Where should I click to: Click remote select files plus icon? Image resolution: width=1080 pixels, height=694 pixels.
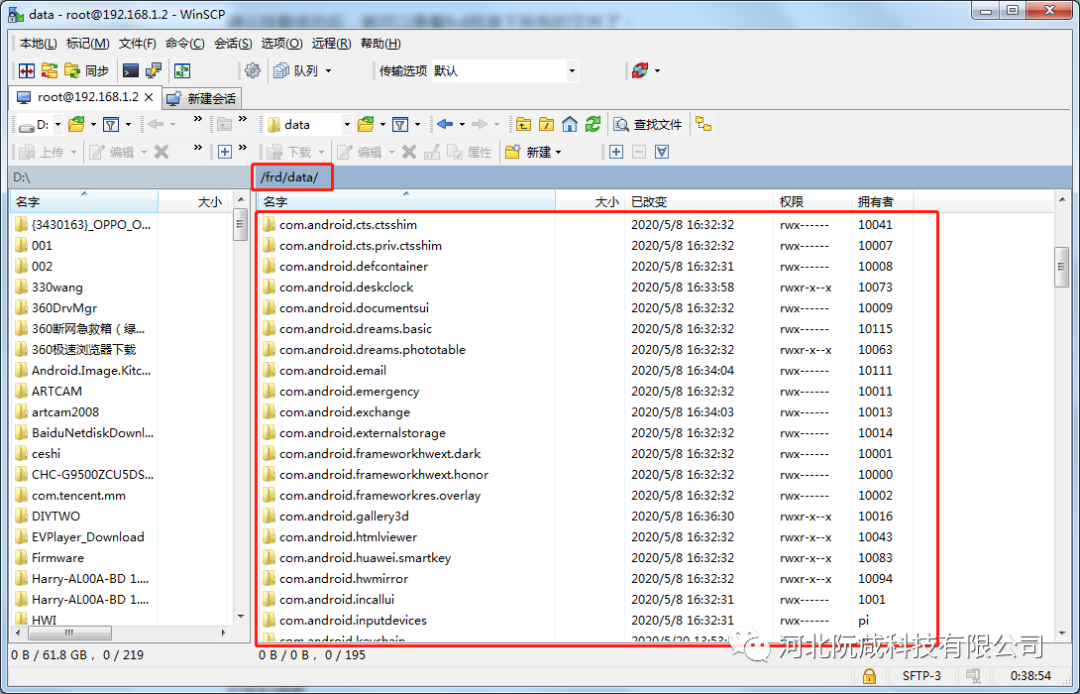pyautogui.click(x=616, y=151)
